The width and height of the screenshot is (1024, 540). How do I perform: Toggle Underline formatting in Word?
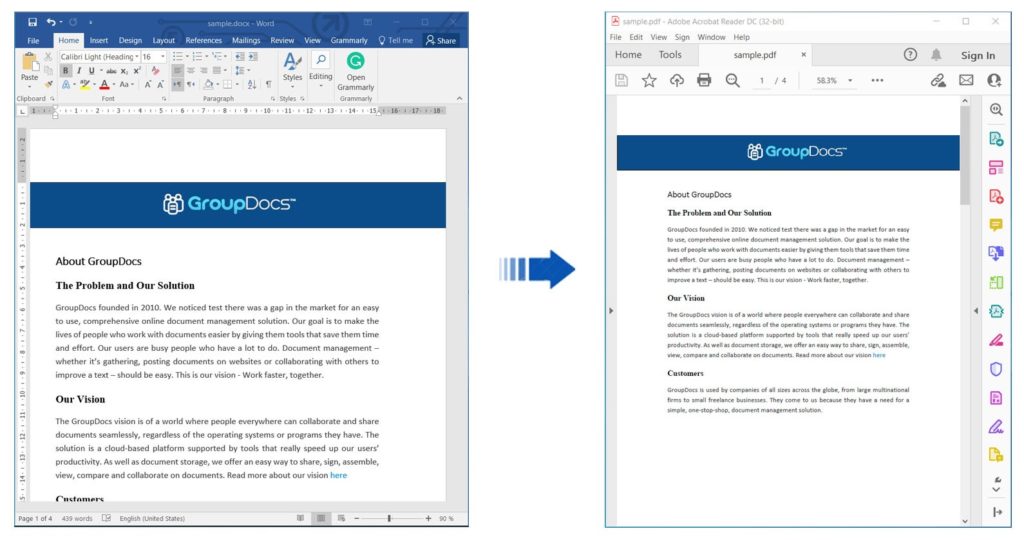(x=91, y=71)
